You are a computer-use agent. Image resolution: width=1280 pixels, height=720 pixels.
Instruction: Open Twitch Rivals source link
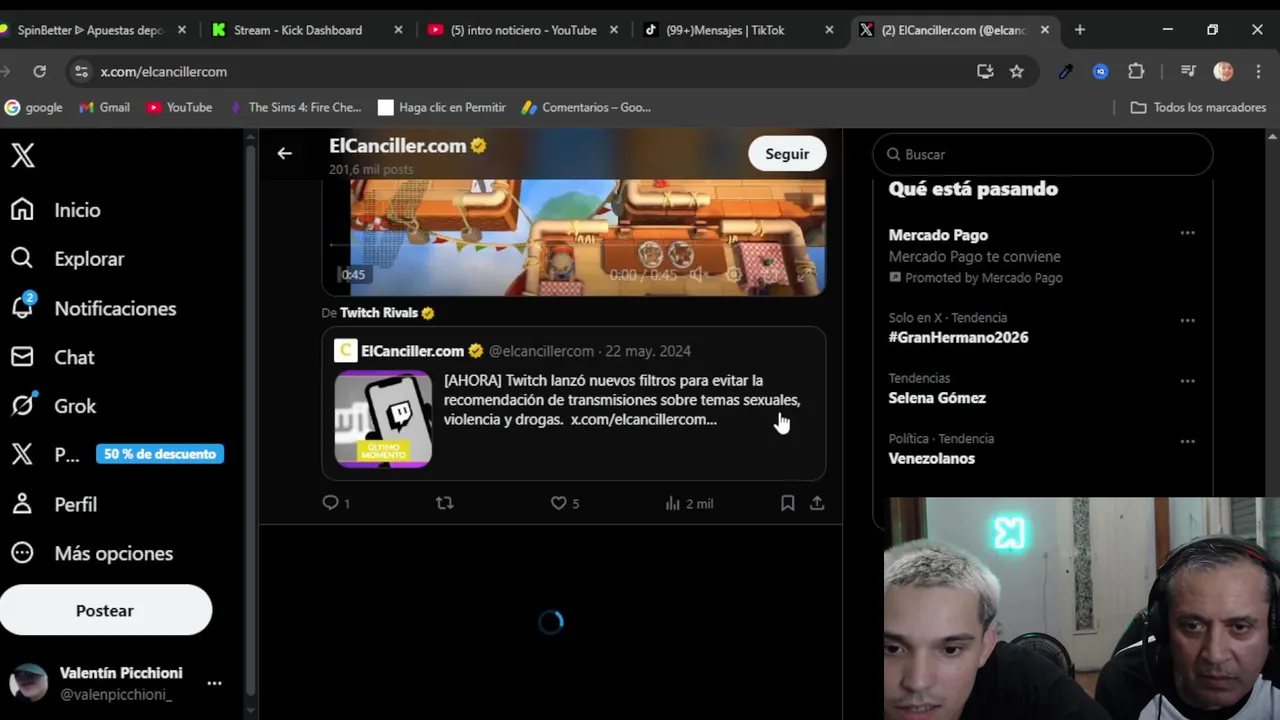(x=379, y=313)
